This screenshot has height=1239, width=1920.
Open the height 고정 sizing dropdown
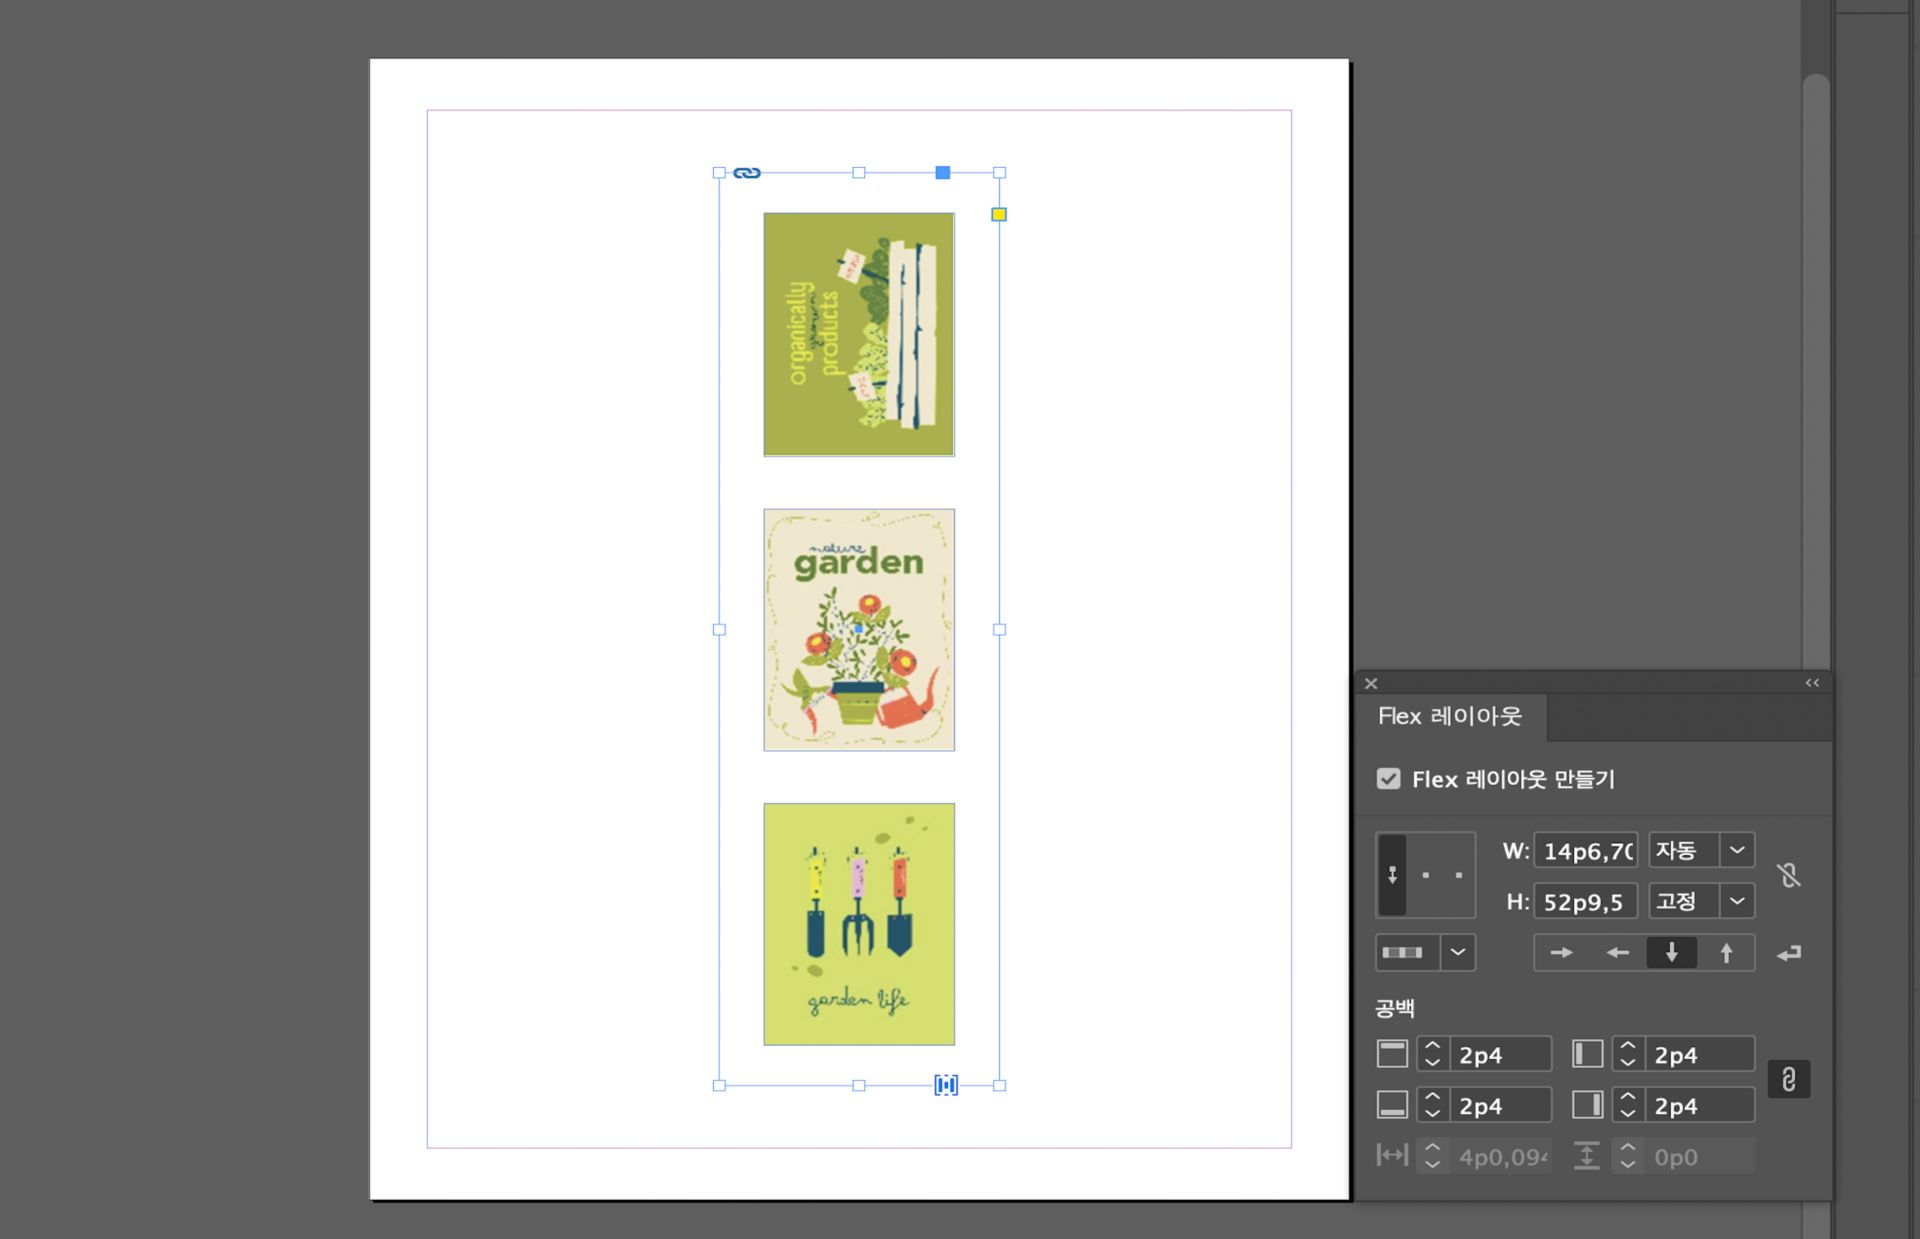[1737, 901]
